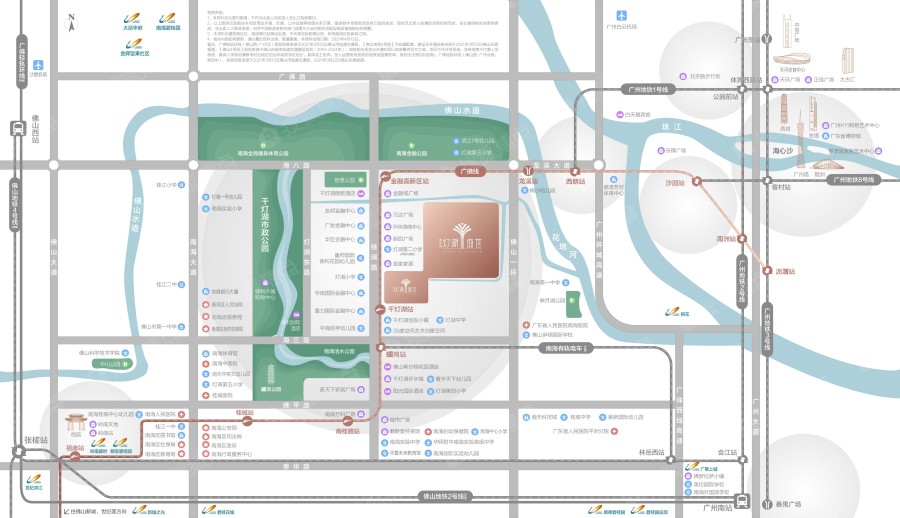
Task: Click the 沥滘站 station marker
Action: click(767, 270)
